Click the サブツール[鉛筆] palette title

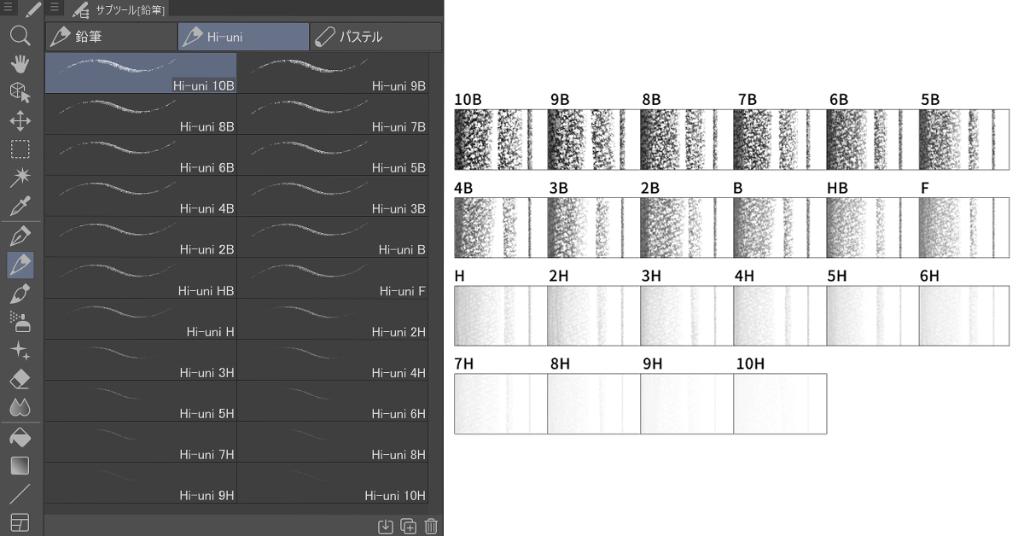tap(131, 9)
